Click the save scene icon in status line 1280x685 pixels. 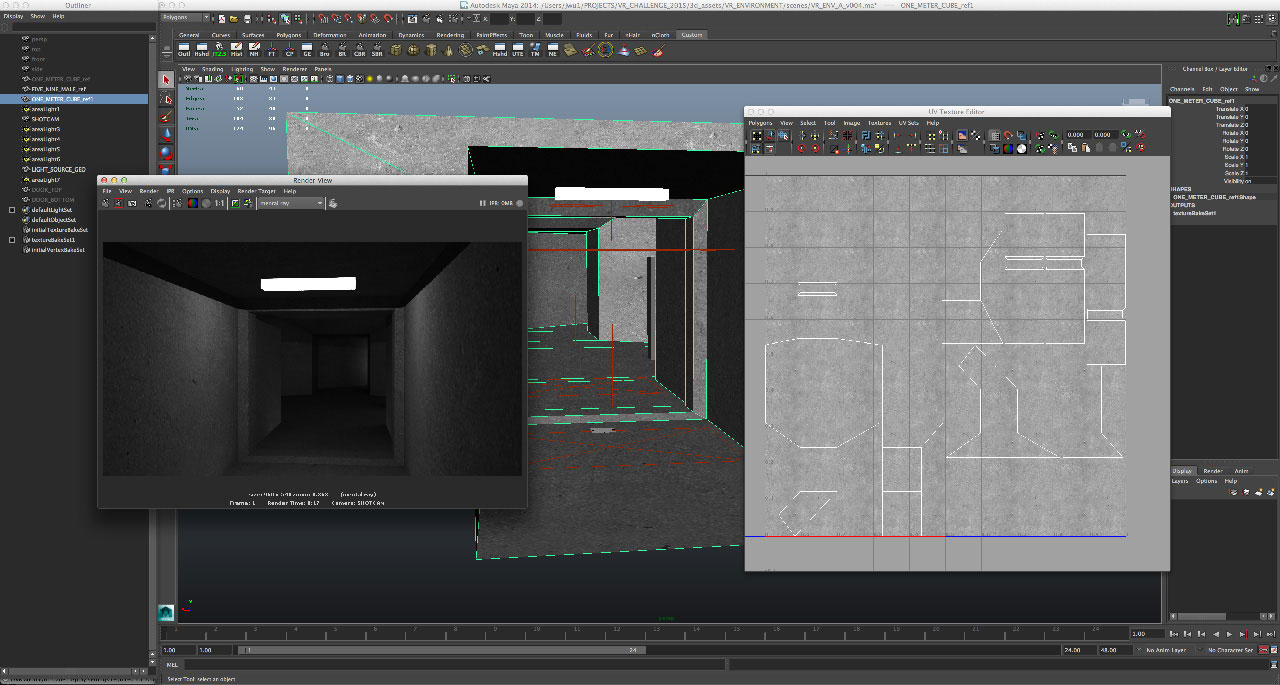tap(245, 18)
